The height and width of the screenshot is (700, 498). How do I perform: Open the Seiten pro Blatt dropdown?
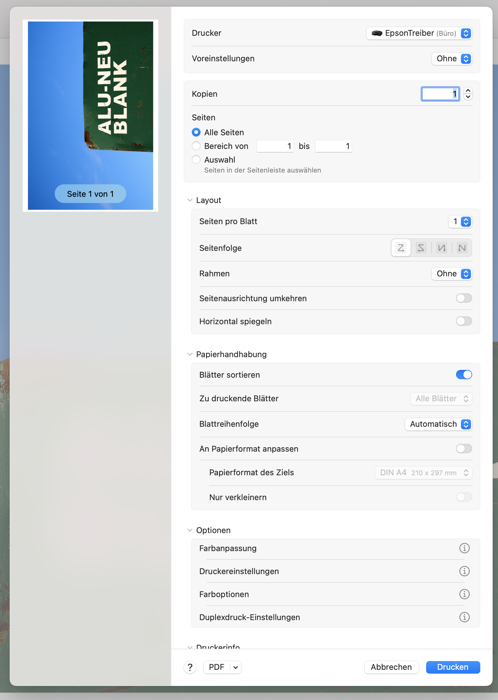460,221
